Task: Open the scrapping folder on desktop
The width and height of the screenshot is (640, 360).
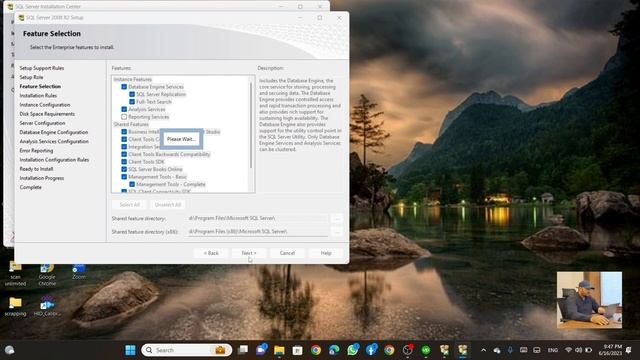Action: [x=16, y=307]
